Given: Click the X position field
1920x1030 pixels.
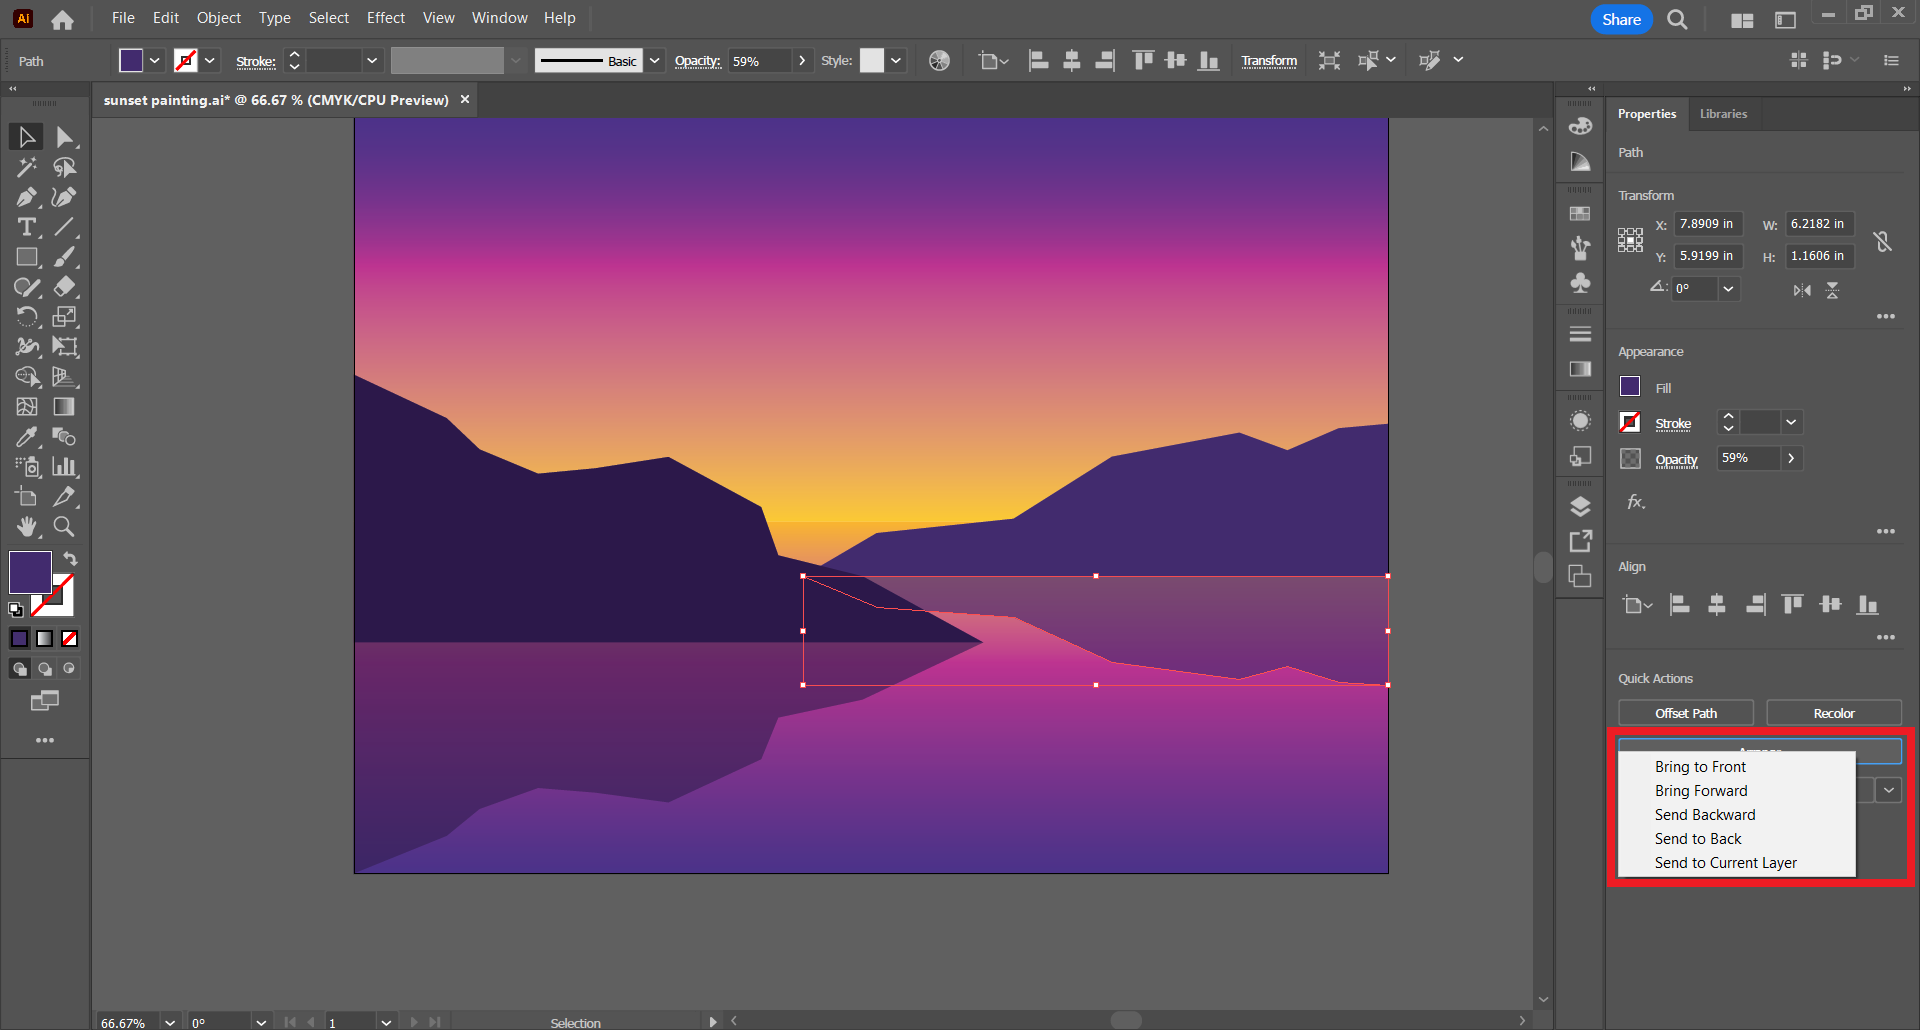Looking at the screenshot, I should (1708, 224).
